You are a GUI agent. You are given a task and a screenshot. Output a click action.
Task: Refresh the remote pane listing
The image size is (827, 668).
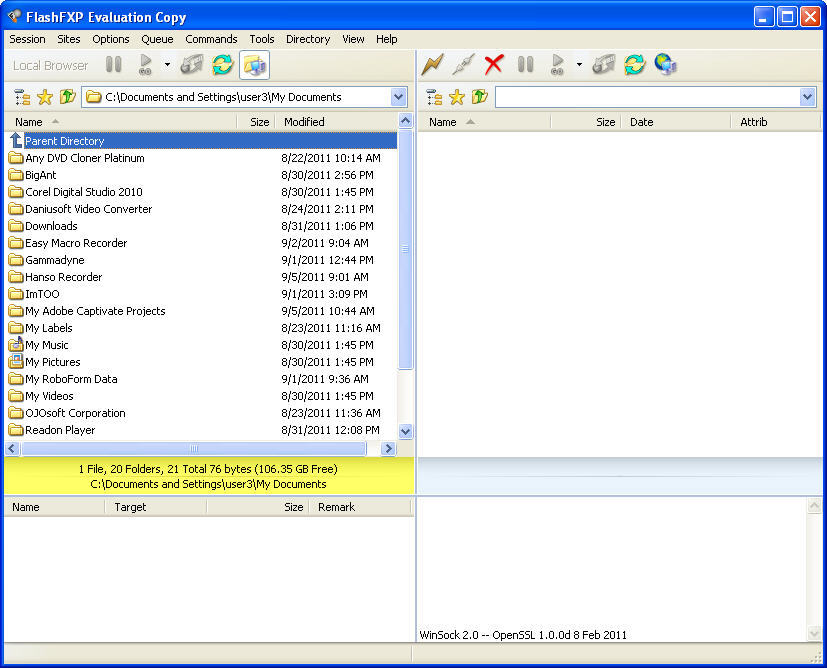[x=634, y=65]
